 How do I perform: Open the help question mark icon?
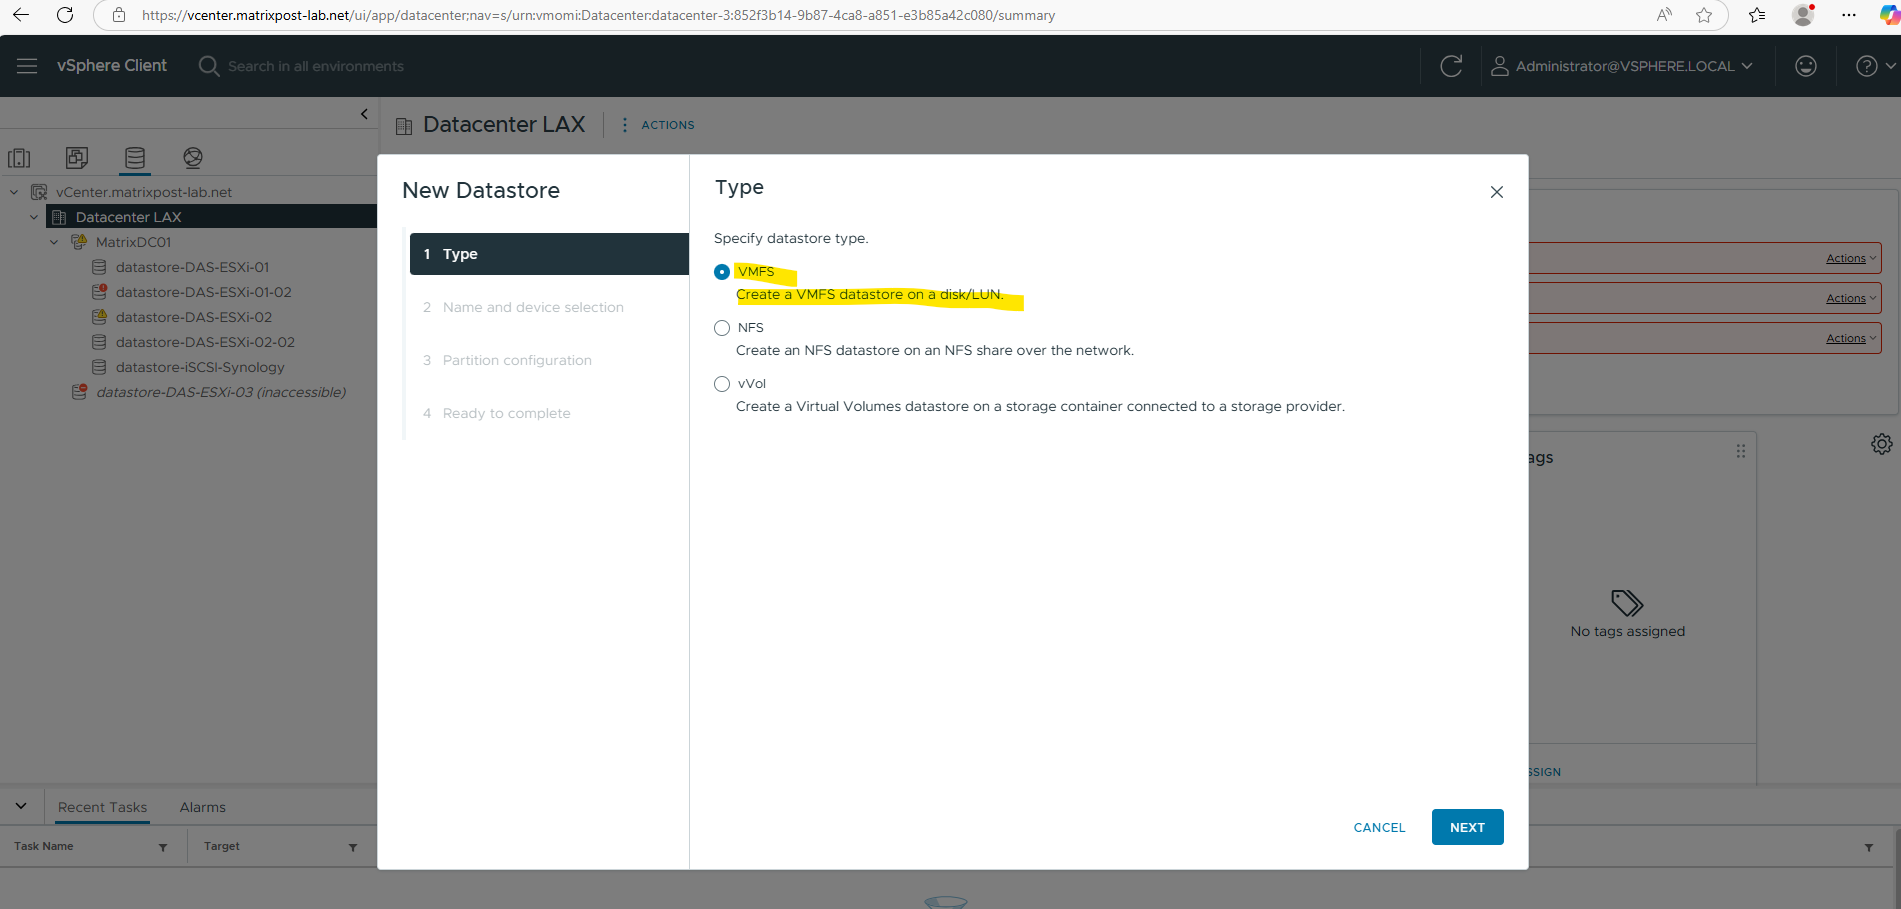1866,65
